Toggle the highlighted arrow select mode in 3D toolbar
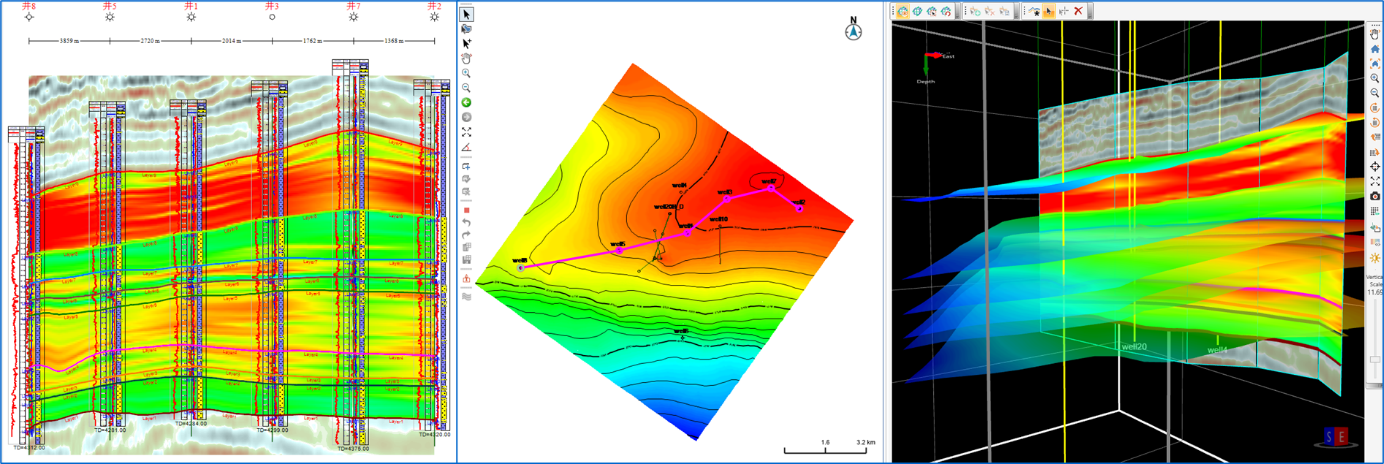The height and width of the screenshot is (464, 1384). click(x=1048, y=11)
